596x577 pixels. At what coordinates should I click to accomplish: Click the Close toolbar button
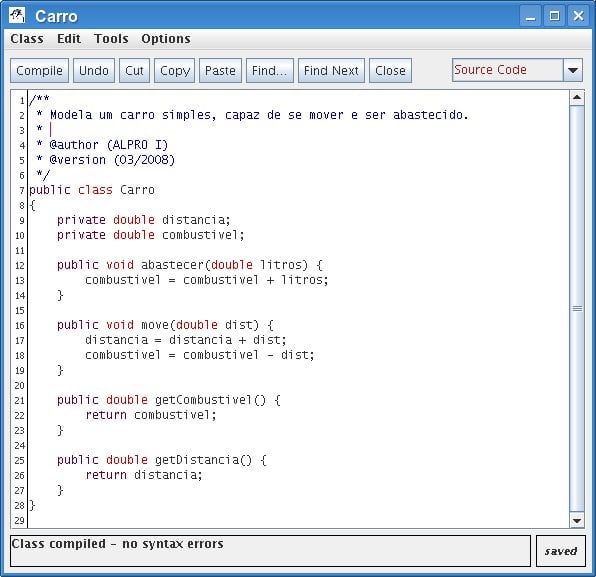[390, 71]
